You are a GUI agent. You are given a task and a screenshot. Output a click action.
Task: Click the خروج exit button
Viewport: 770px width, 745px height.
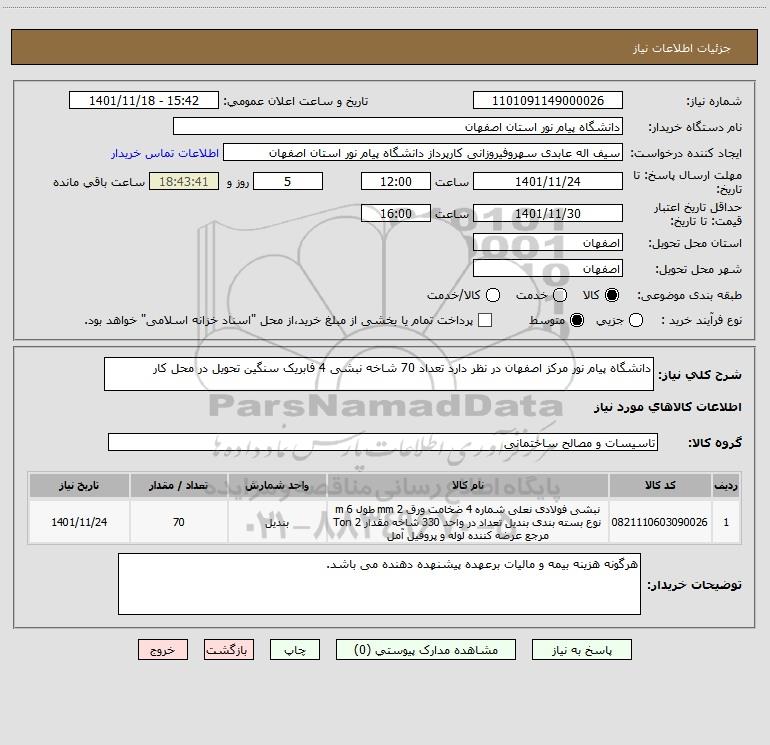[163, 650]
